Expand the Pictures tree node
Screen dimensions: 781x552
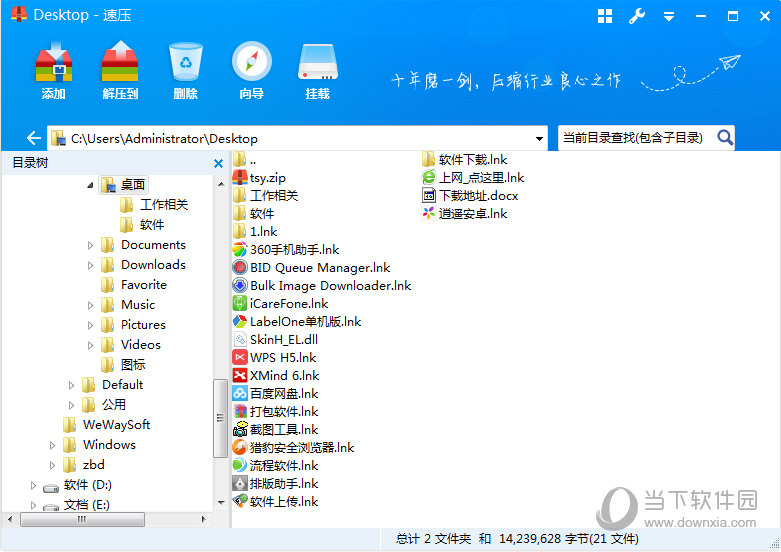tap(90, 325)
